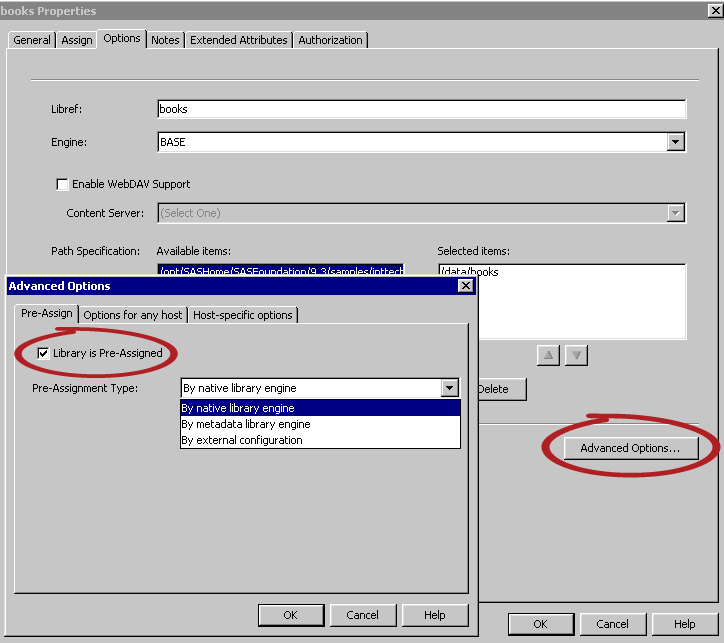This screenshot has width=724, height=643.
Task: Switch to the General tab
Action: coord(32,40)
